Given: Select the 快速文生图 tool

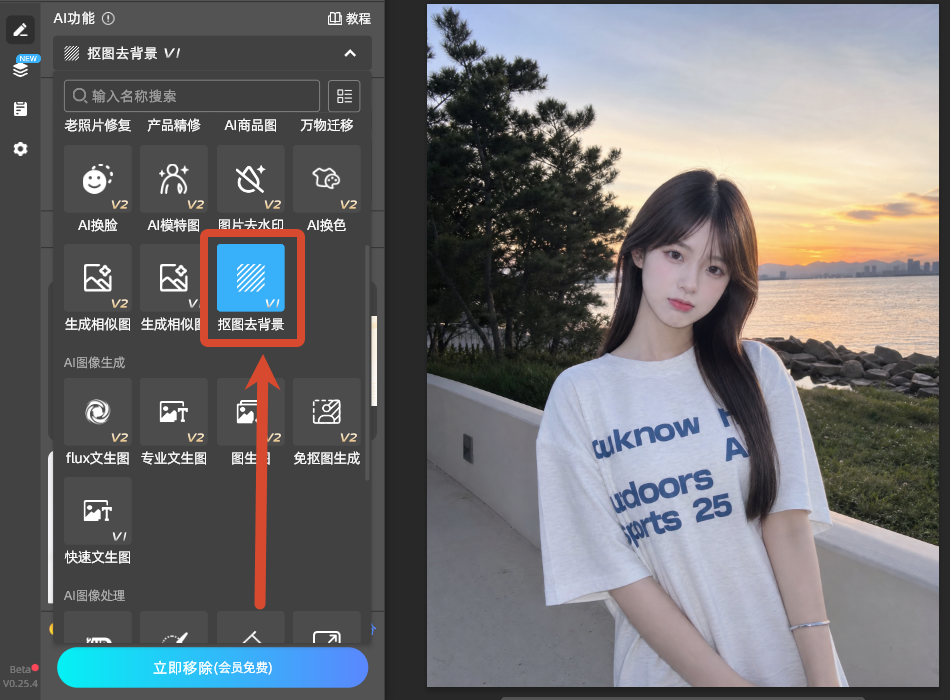Looking at the screenshot, I should [98, 511].
